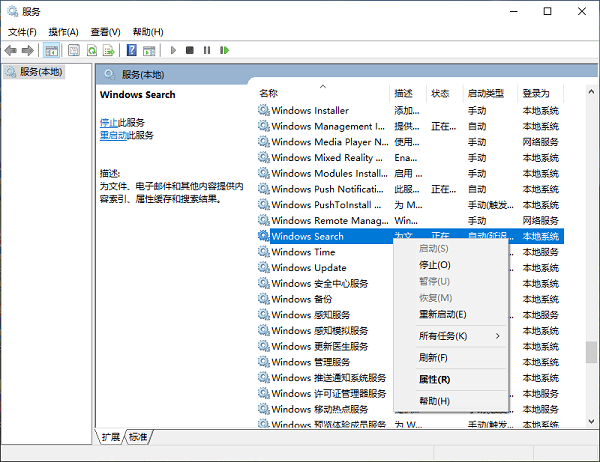This screenshot has height=462, width=600.
Task: Click gear icon beside Windows 安全中心服务
Action: [264, 283]
